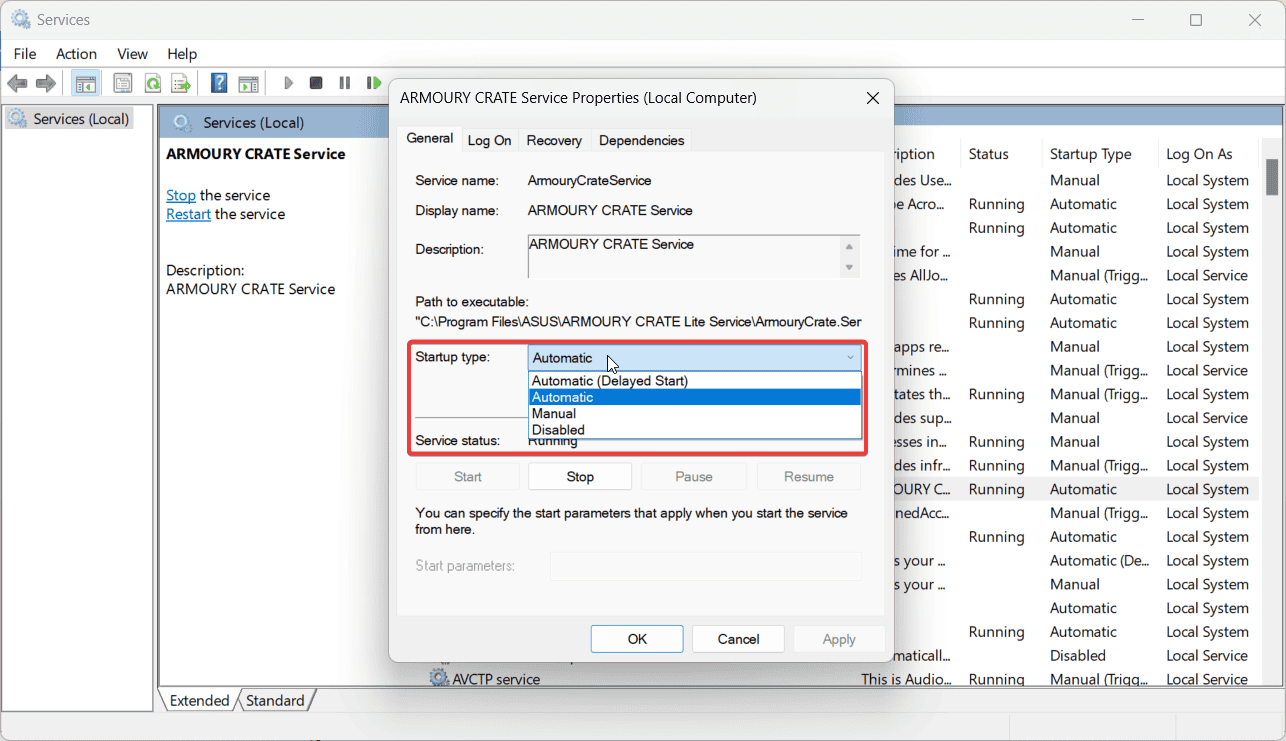Image resolution: width=1286 pixels, height=741 pixels.
Task: Click the Restart the service link
Action: (188, 214)
